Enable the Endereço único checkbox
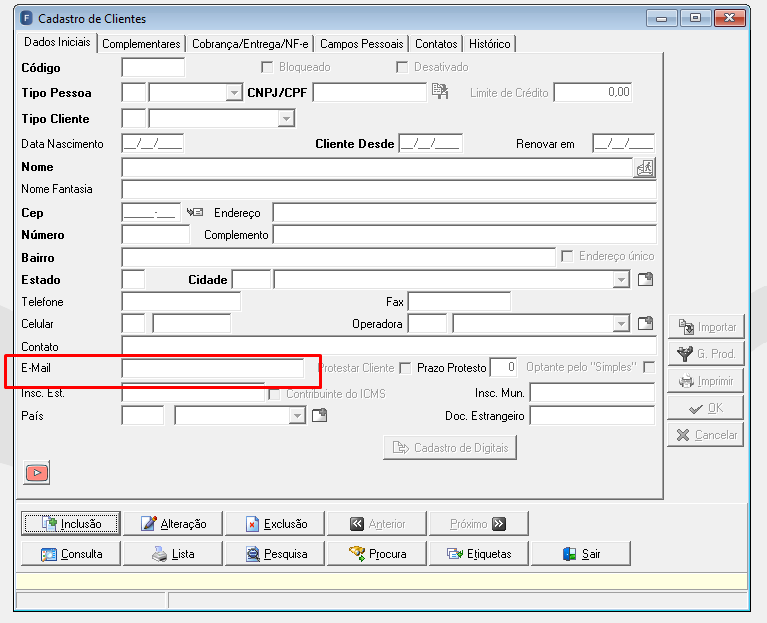The image size is (767, 623). tap(567, 256)
